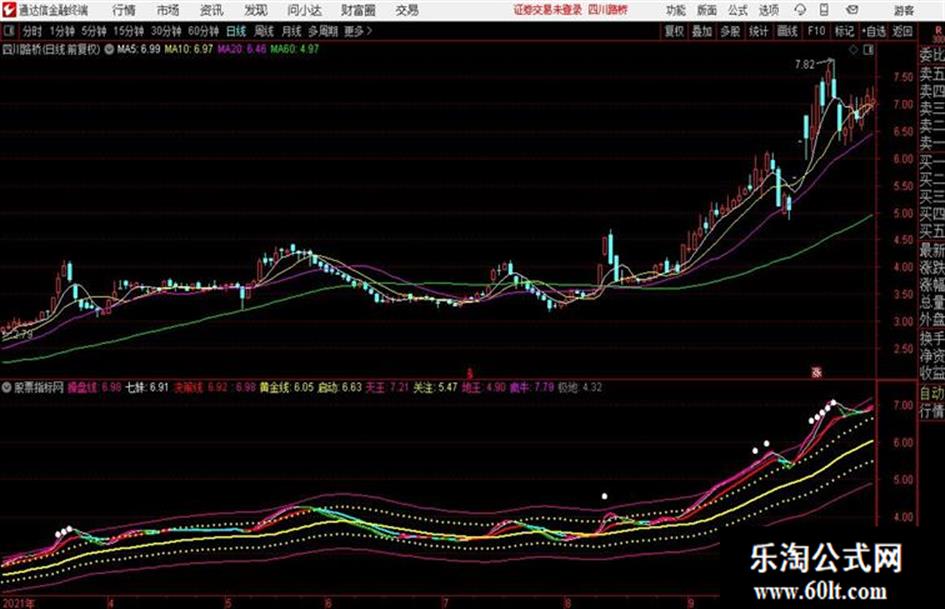Screen dimensions: 945x609
Task: Open the 财富圈 menu
Action: coord(358,10)
